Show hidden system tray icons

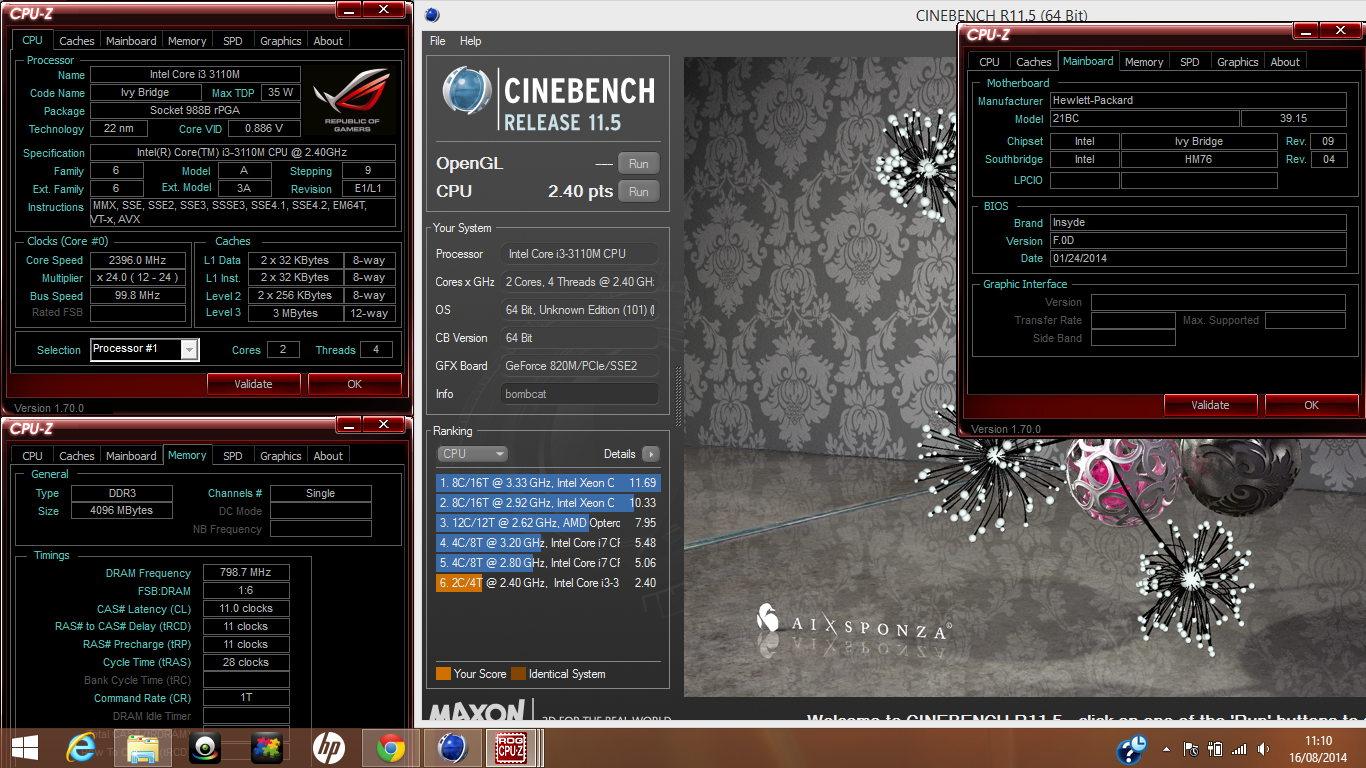click(x=1166, y=748)
